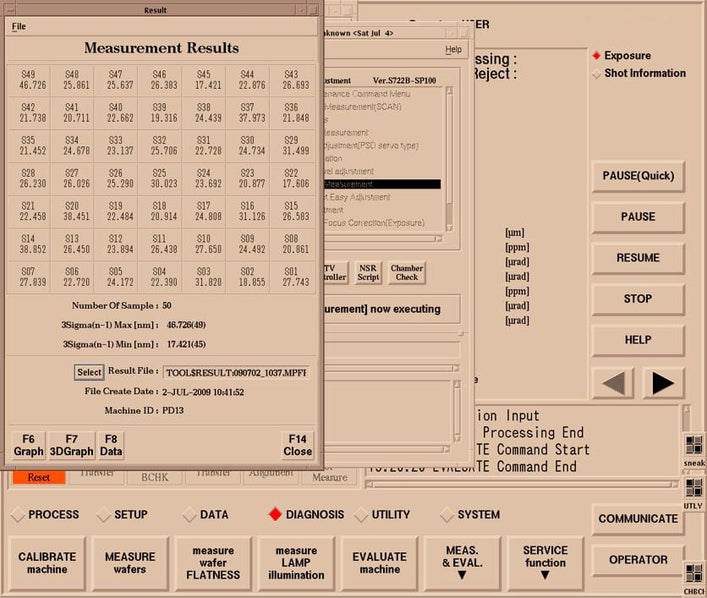
Task: Click the RESUME button
Action: 638,258
